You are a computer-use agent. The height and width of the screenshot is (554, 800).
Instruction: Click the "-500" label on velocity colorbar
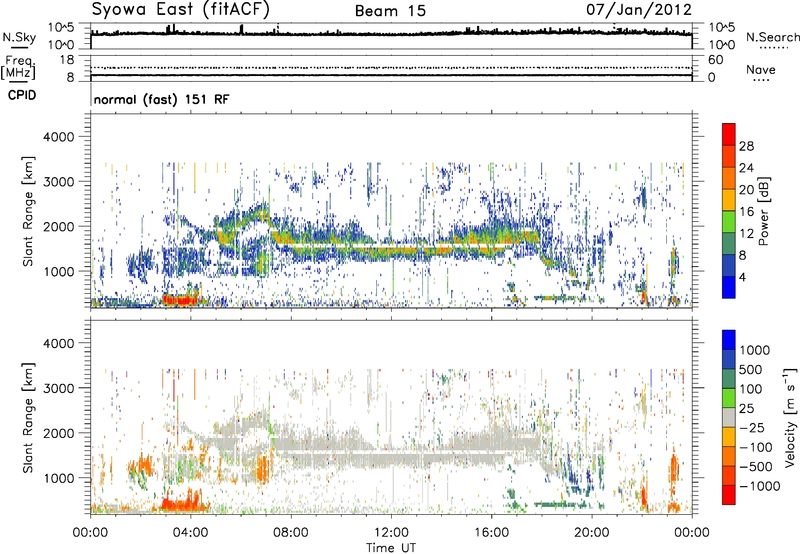click(755, 467)
